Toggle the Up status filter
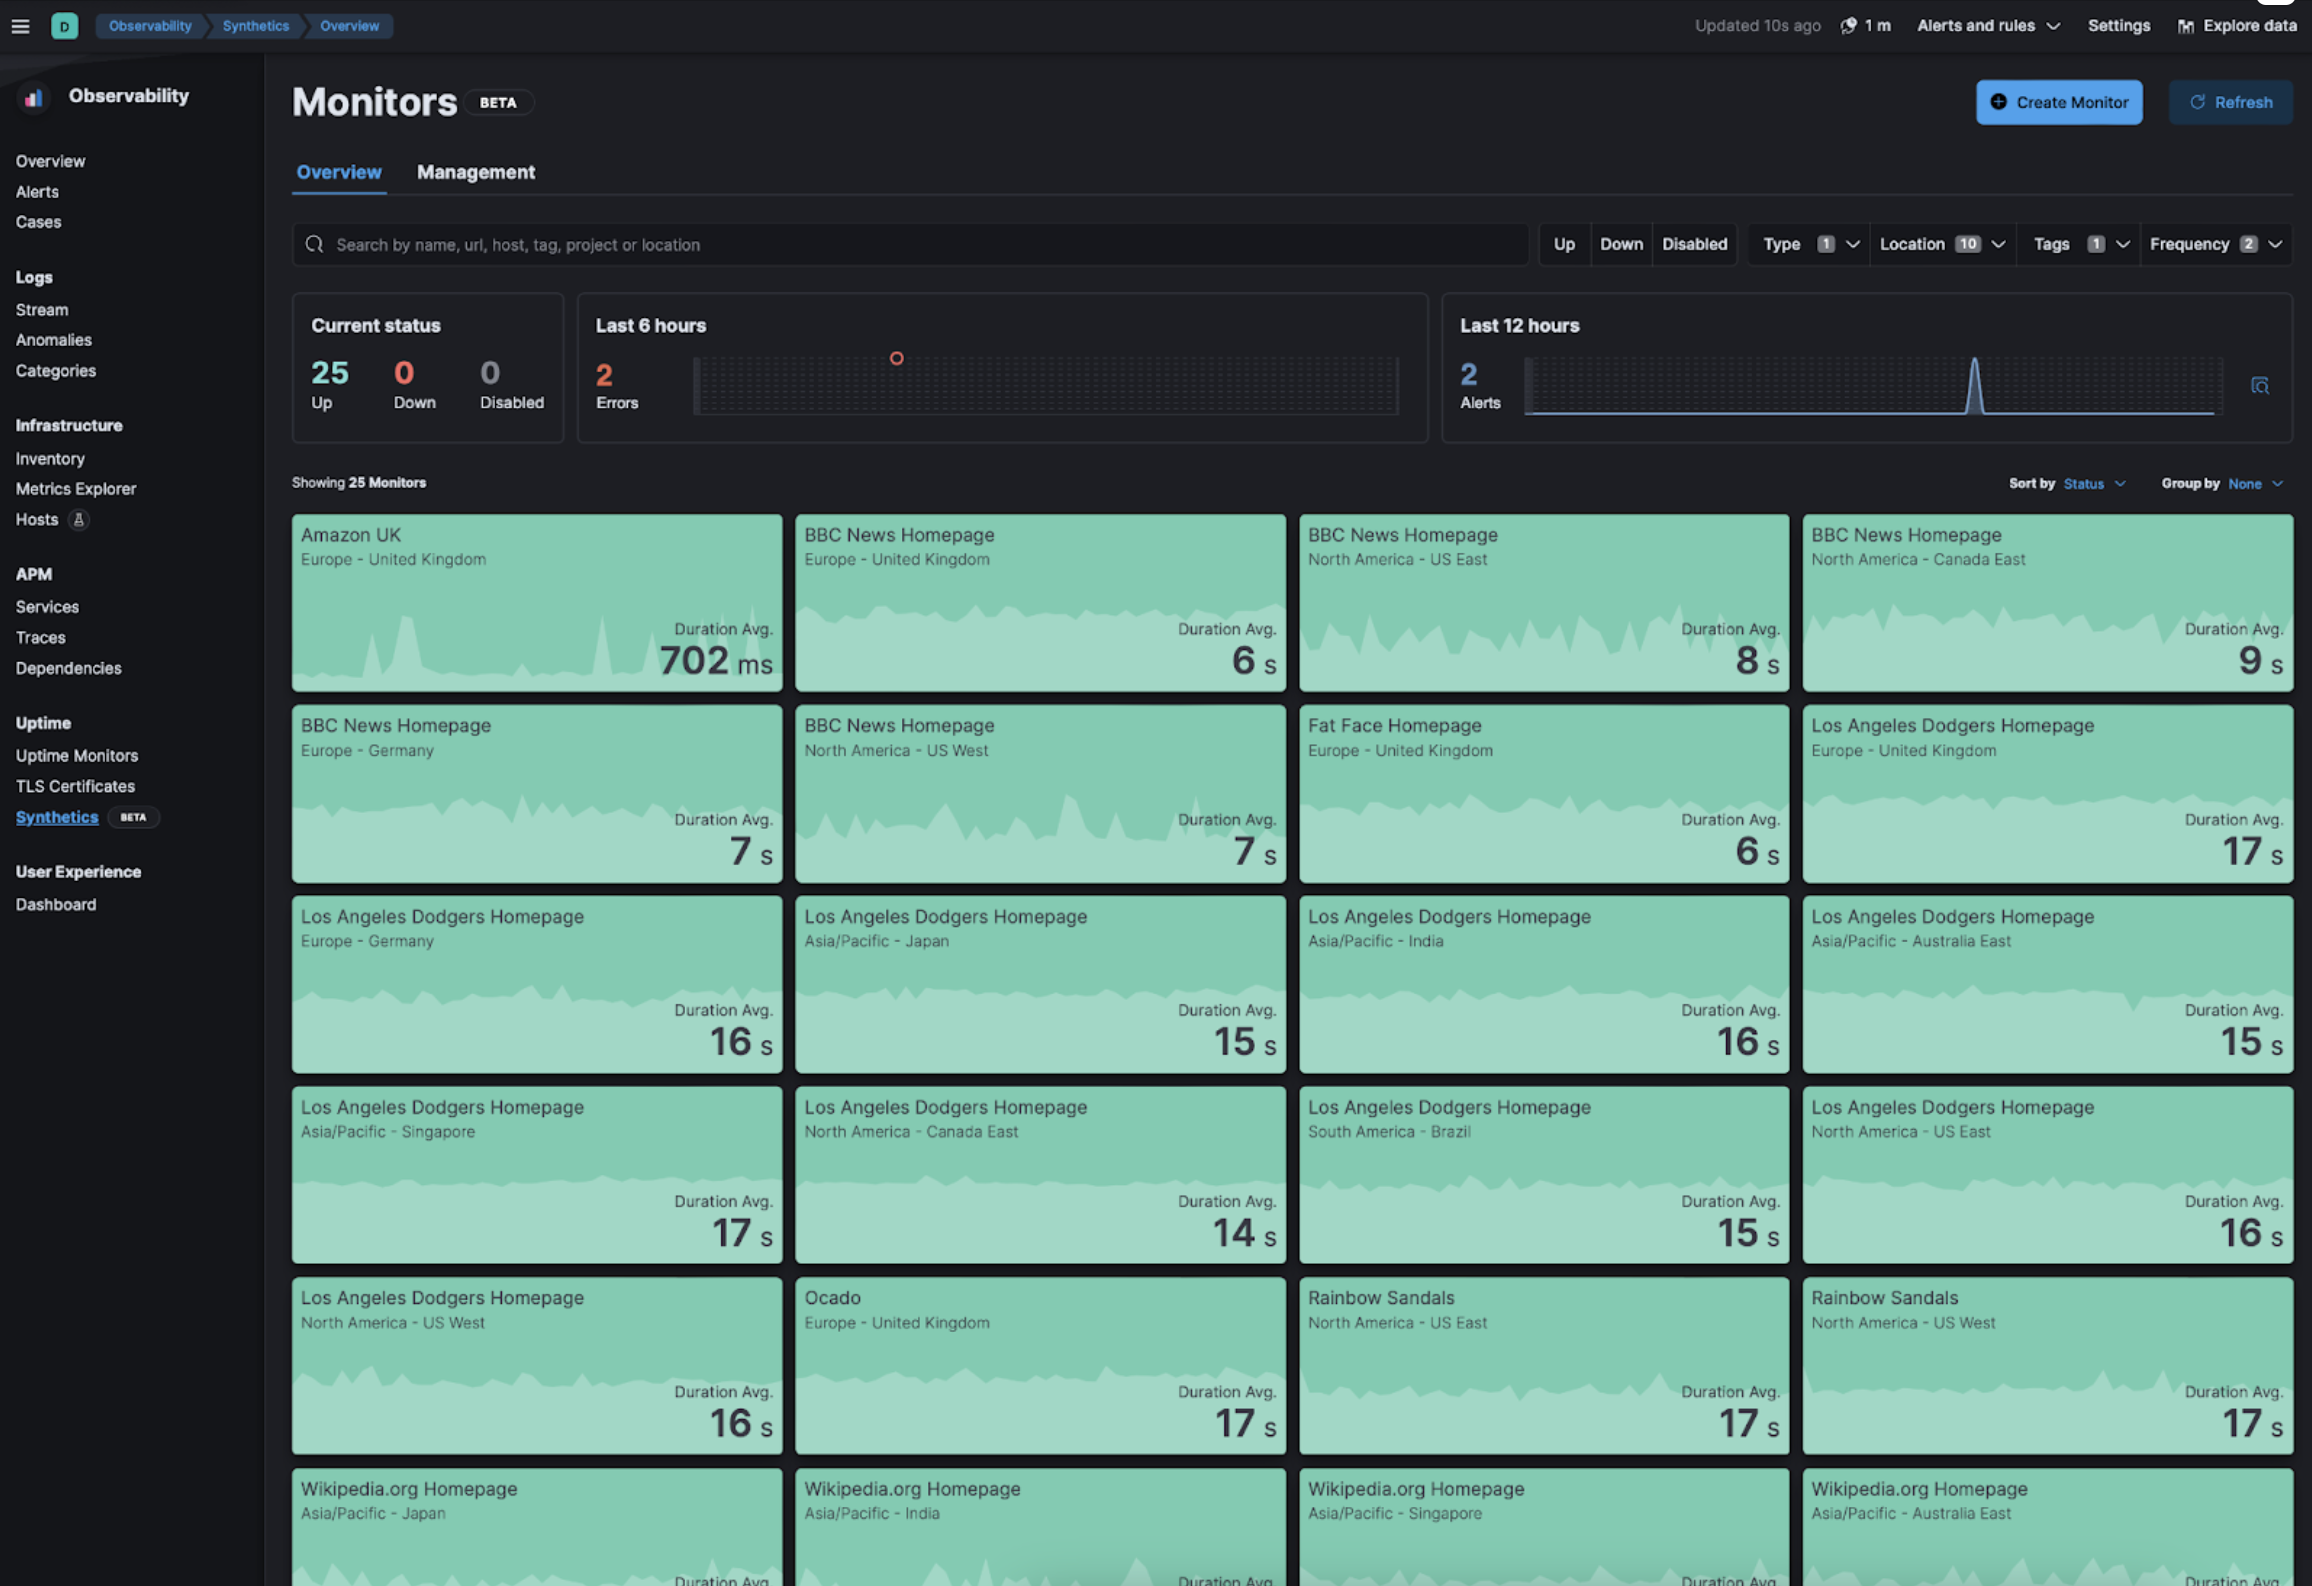The image size is (2312, 1586). 1564,244
